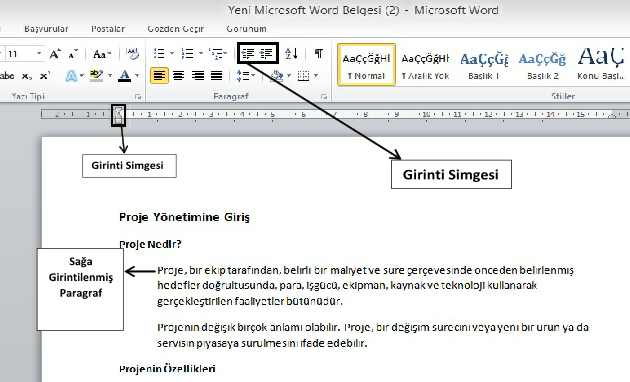
Task: Open the font color dropdown arrow
Action: 137,75
